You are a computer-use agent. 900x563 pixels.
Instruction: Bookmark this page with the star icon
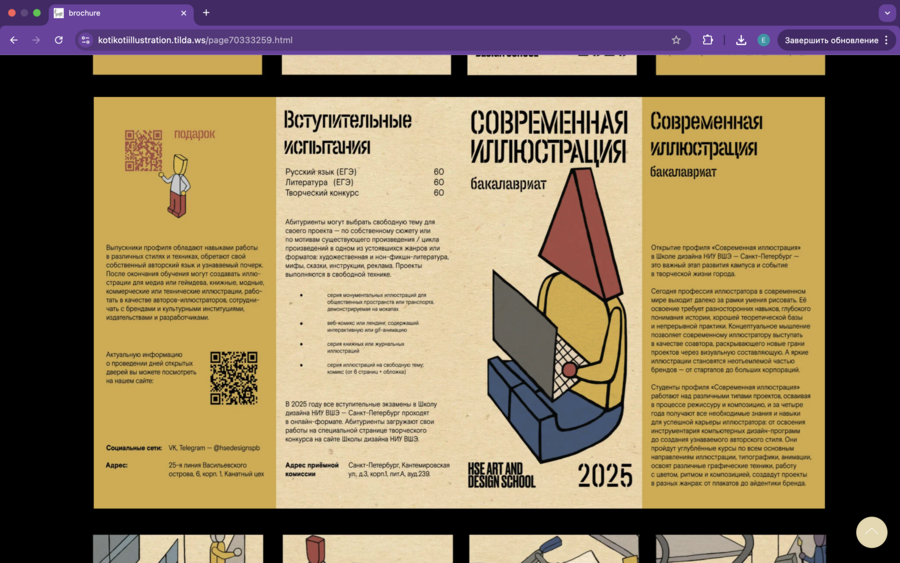click(676, 40)
